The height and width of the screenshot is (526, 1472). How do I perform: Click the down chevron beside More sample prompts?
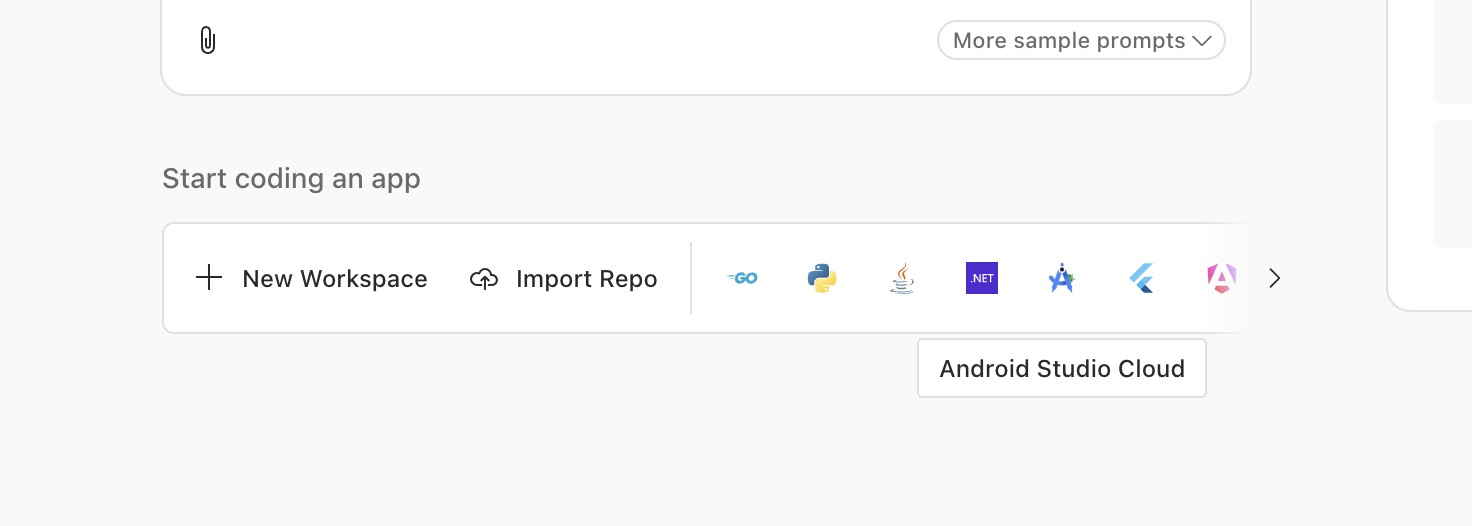pos(1202,41)
